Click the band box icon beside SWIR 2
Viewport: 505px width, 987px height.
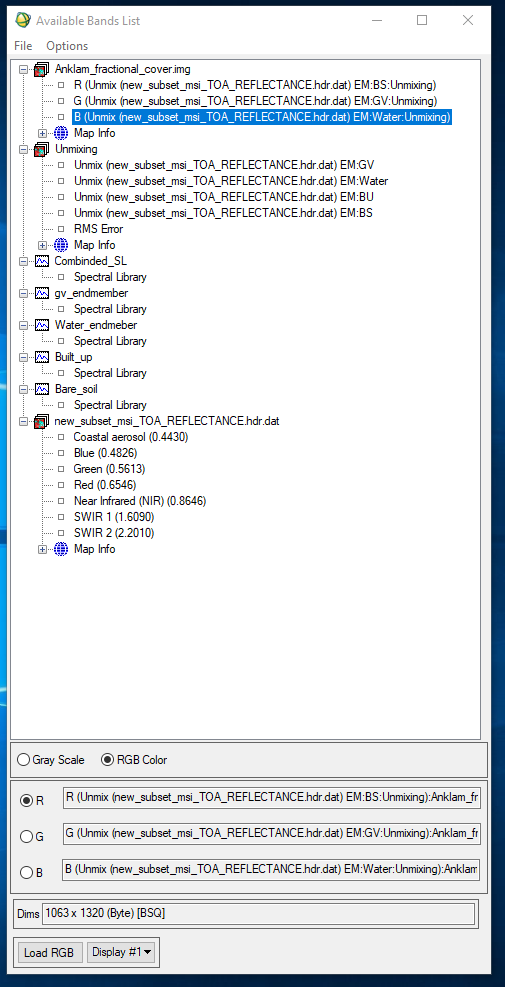(61, 533)
